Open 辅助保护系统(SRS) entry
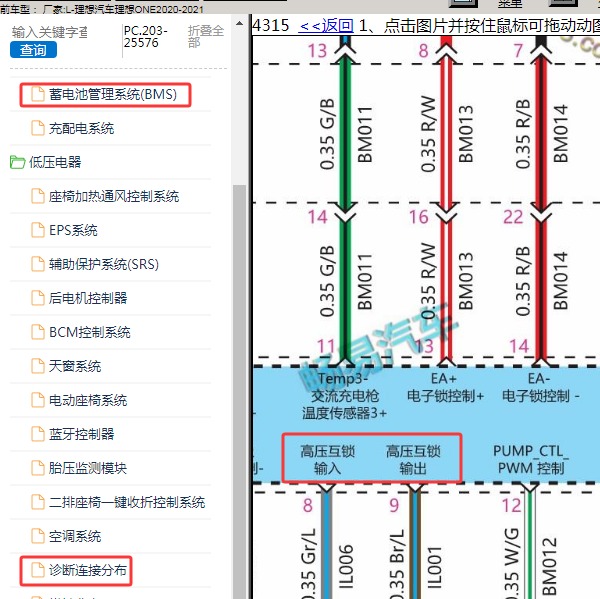Screen dimensions: 600x599 coord(104,264)
